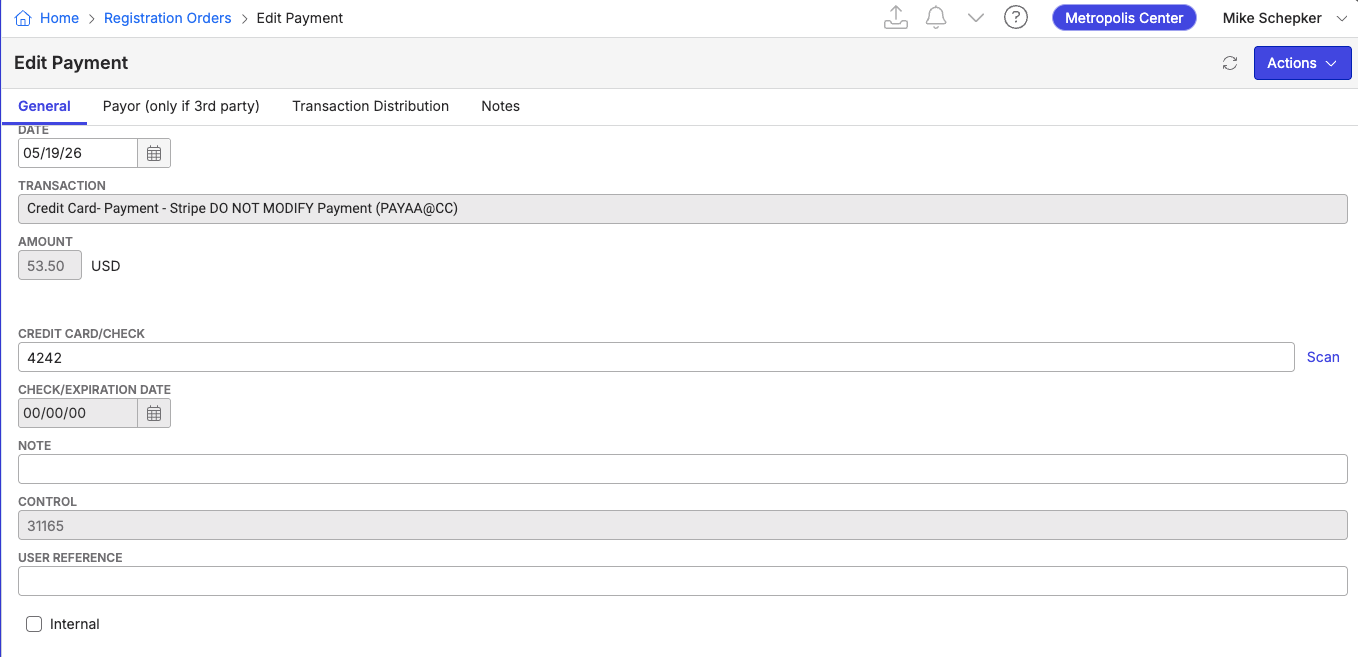Viewport: 1358px width, 657px height.
Task: Open the Actions dropdown button
Action: pos(1302,63)
